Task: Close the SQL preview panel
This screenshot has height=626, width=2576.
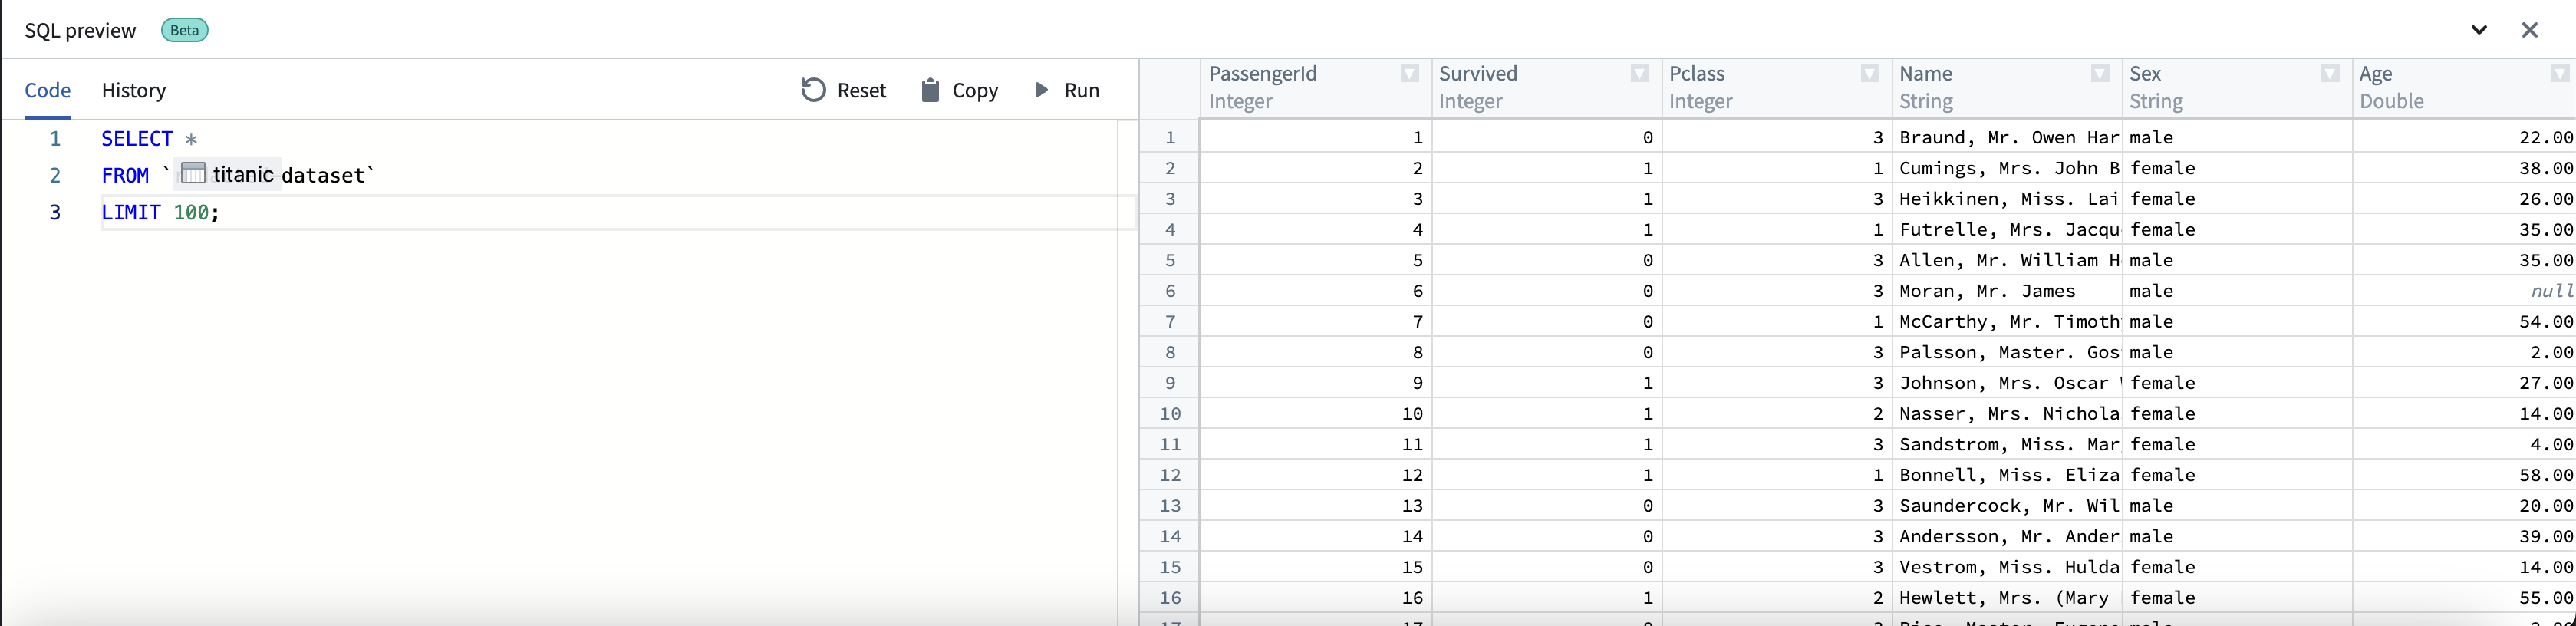Action: tap(2530, 30)
